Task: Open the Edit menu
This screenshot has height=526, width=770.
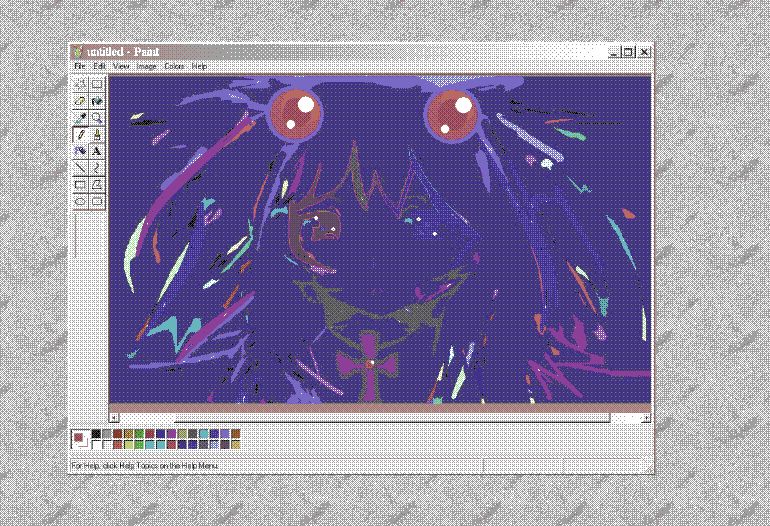Action: click(x=99, y=66)
